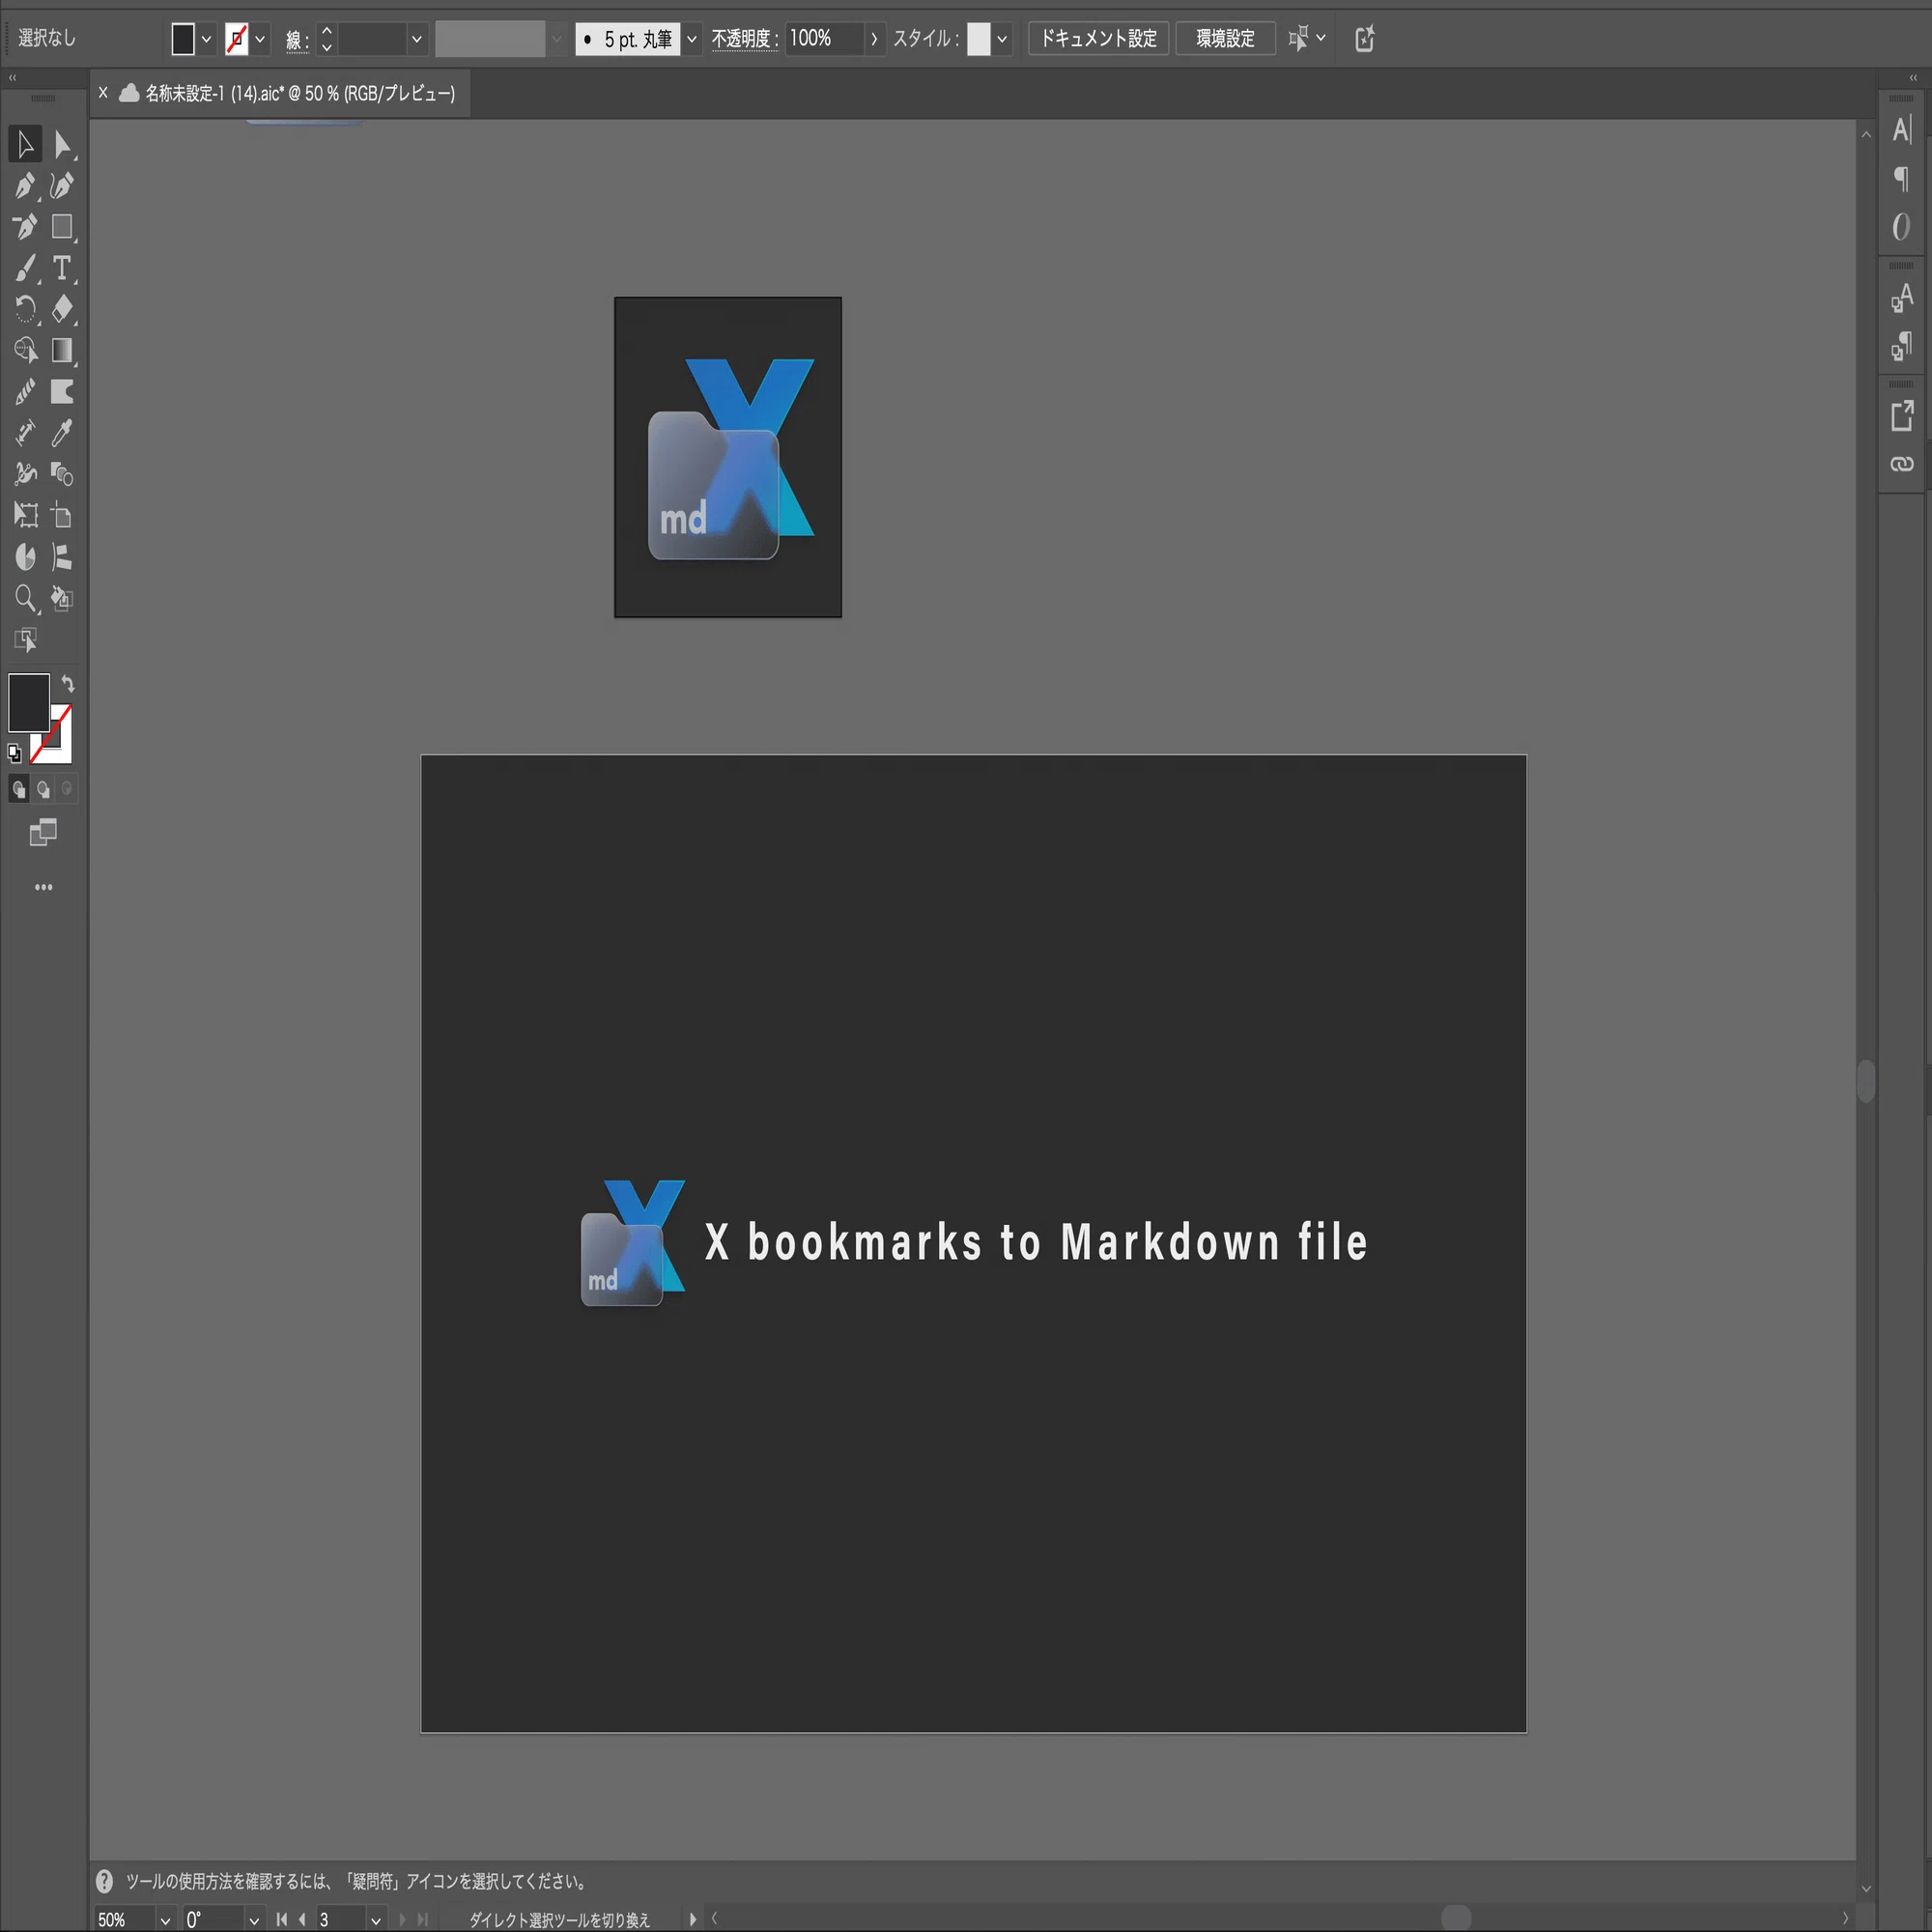Screen dimensions: 1932x1932
Task: Enable Draw Behind mode
Action: click(x=43, y=789)
